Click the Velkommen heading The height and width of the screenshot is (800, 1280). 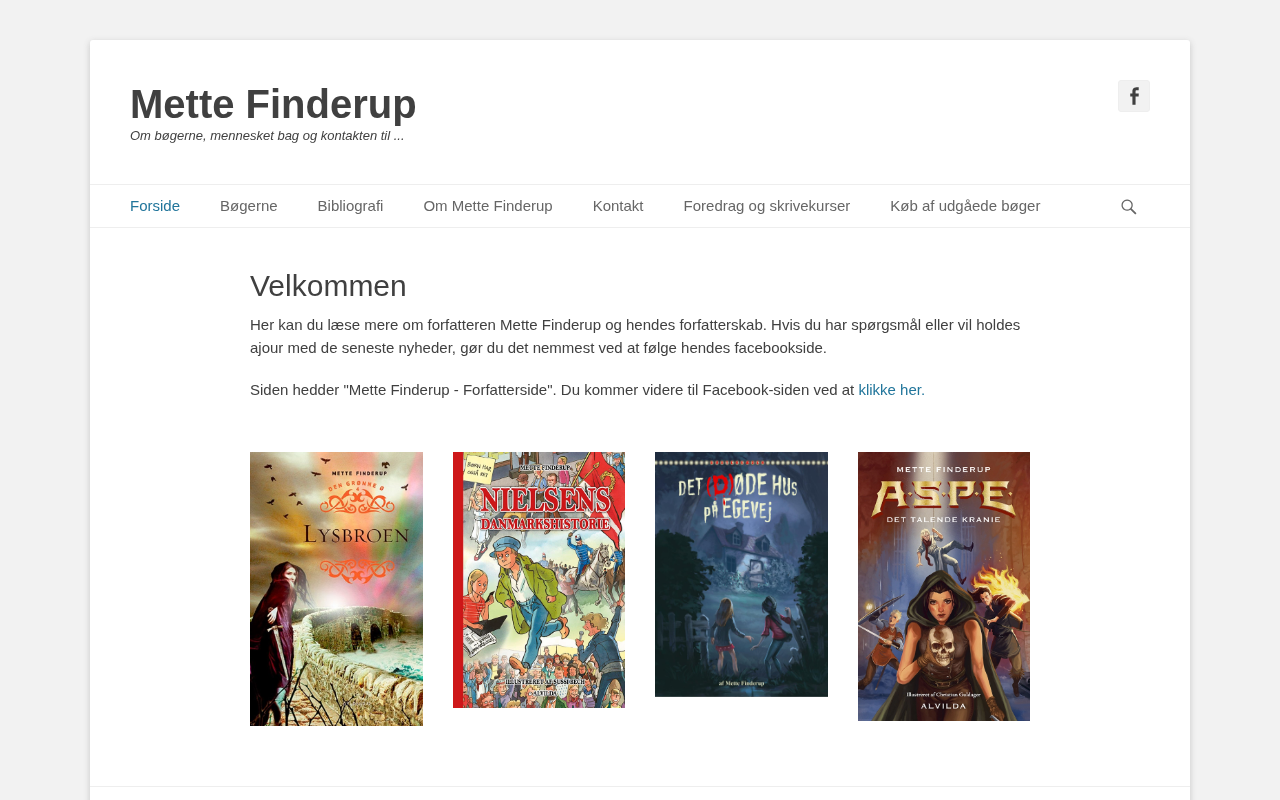[328, 286]
